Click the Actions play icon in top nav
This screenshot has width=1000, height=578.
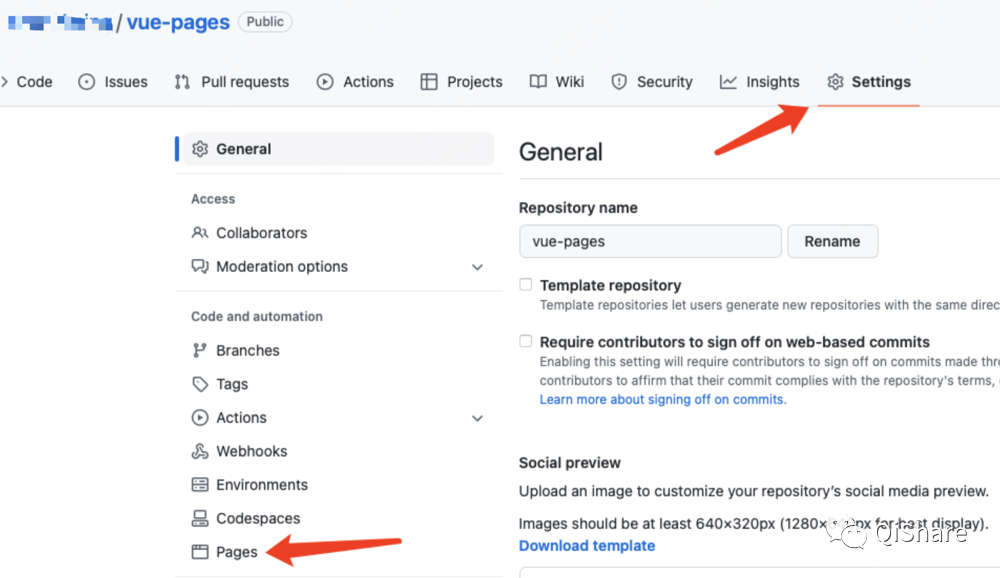click(x=325, y=82)
